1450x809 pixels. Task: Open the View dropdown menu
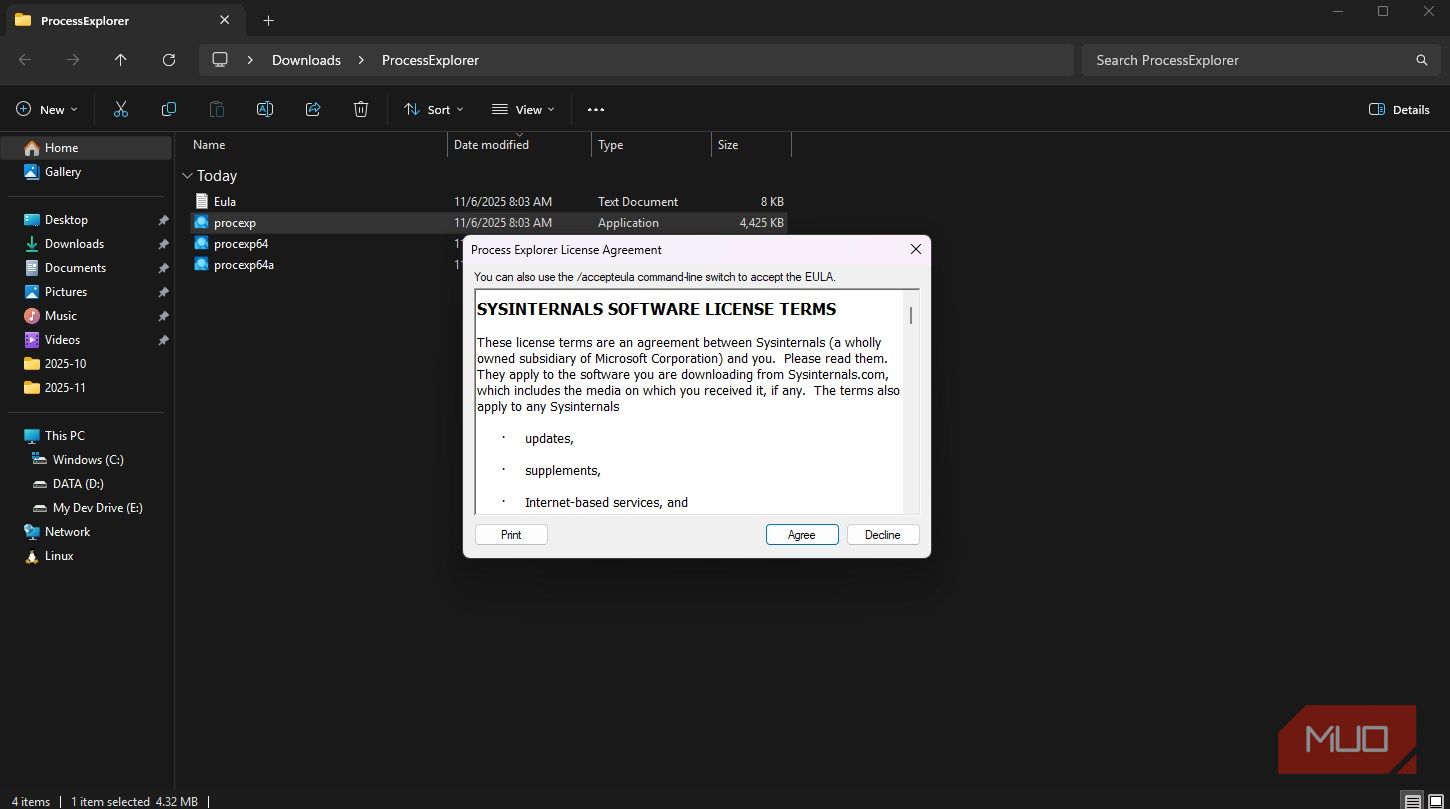pyautogui.click(x=522, y=110)
